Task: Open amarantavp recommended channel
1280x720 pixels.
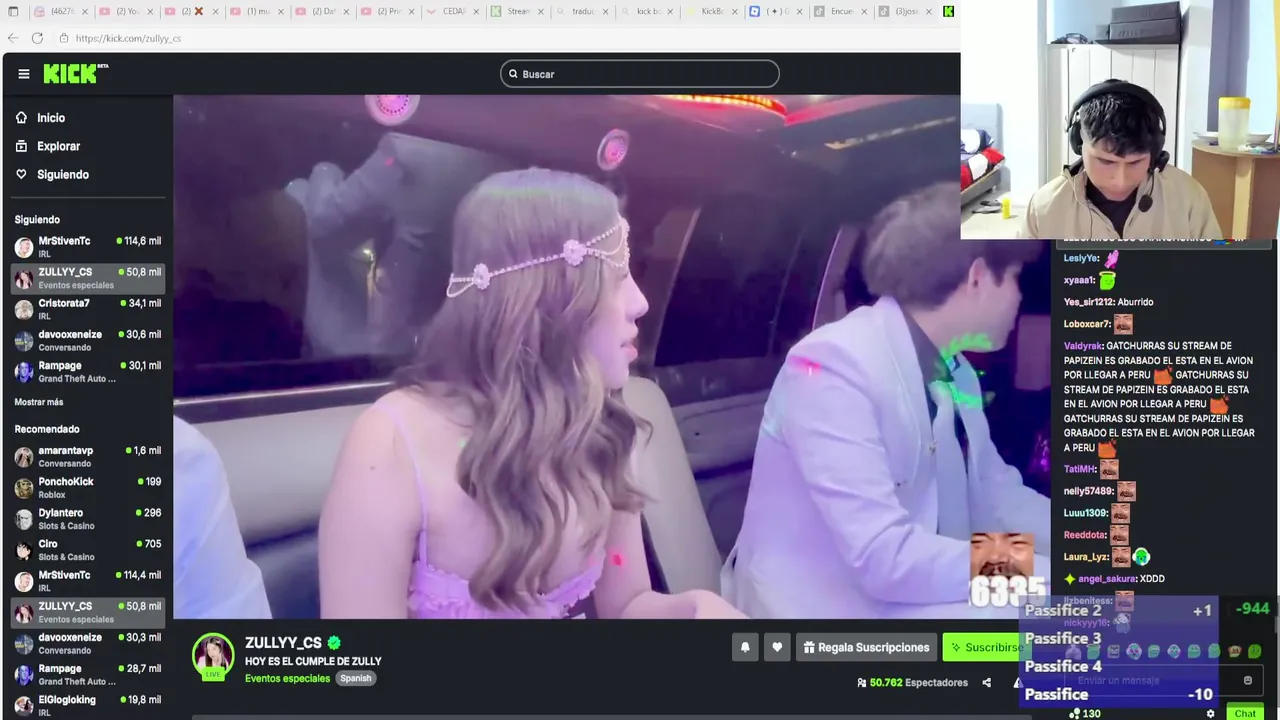Action: tap(88, 457)
